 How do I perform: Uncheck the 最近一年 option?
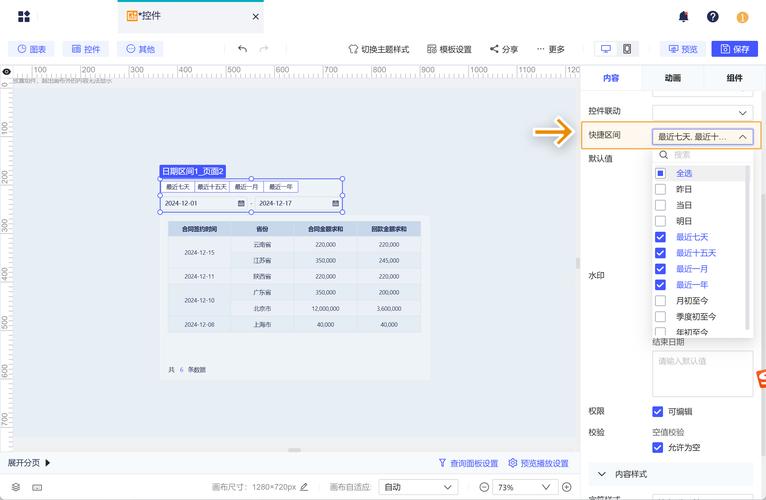[x=660, y=284]
